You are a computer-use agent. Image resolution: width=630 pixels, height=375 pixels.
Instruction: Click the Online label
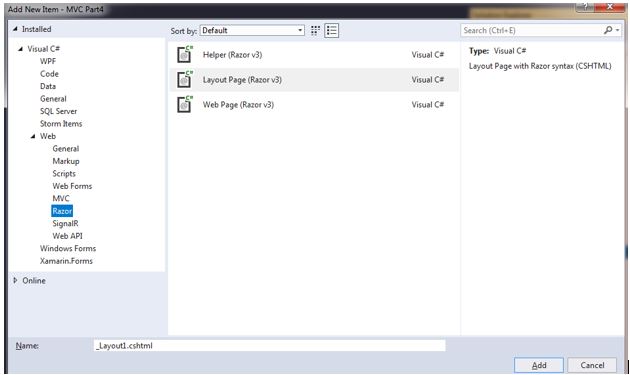(x=34, y=281)
